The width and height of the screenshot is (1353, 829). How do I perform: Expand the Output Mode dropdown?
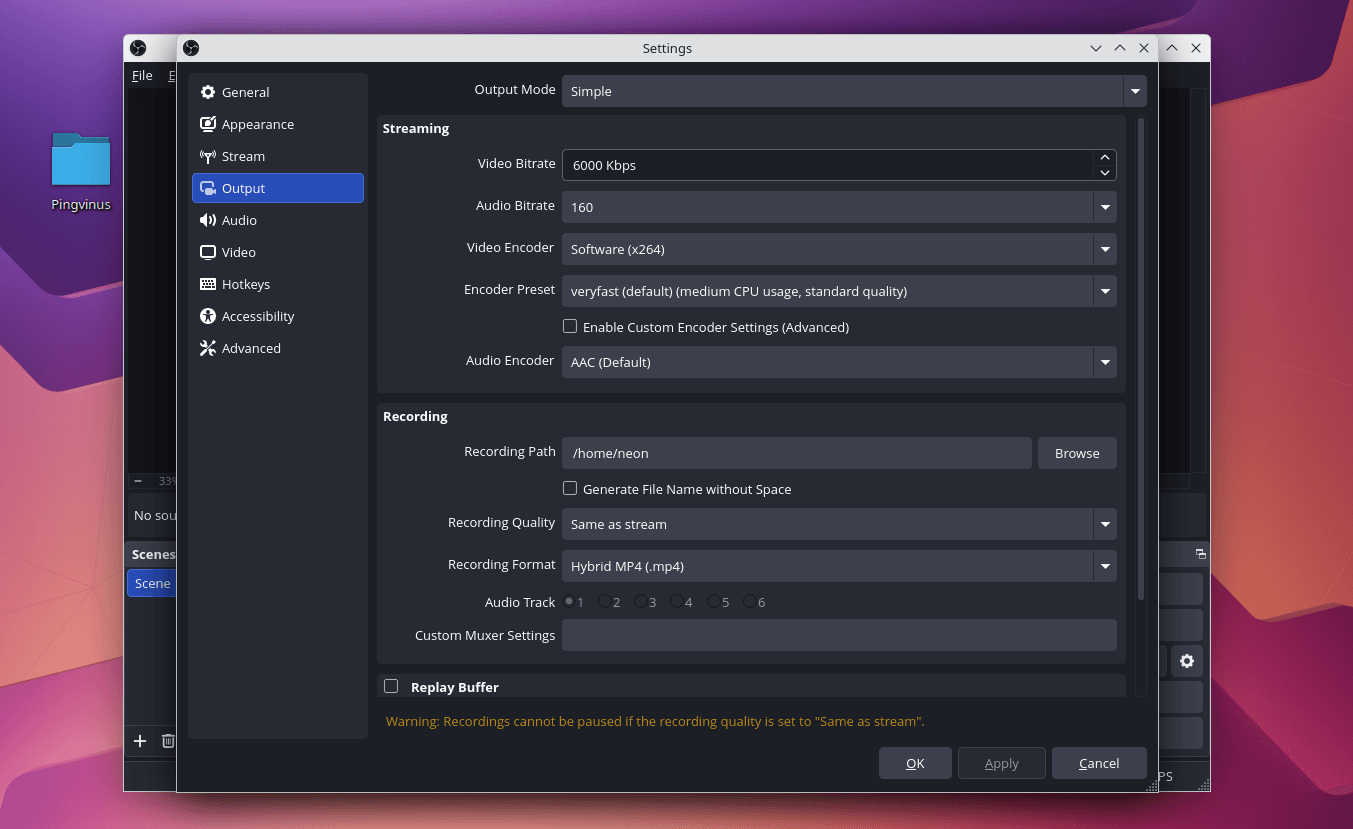853,91
